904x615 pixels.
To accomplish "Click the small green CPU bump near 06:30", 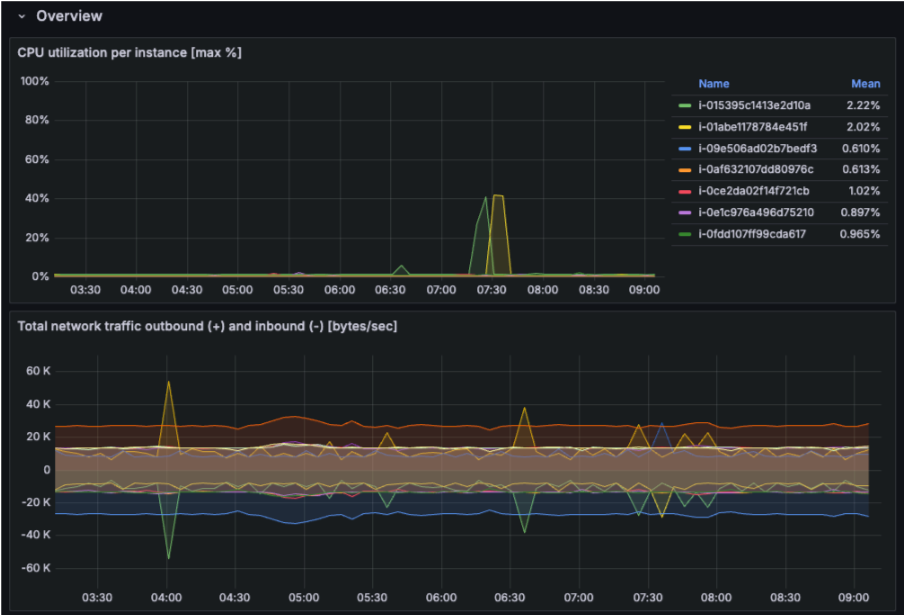I will pos(401,266).
